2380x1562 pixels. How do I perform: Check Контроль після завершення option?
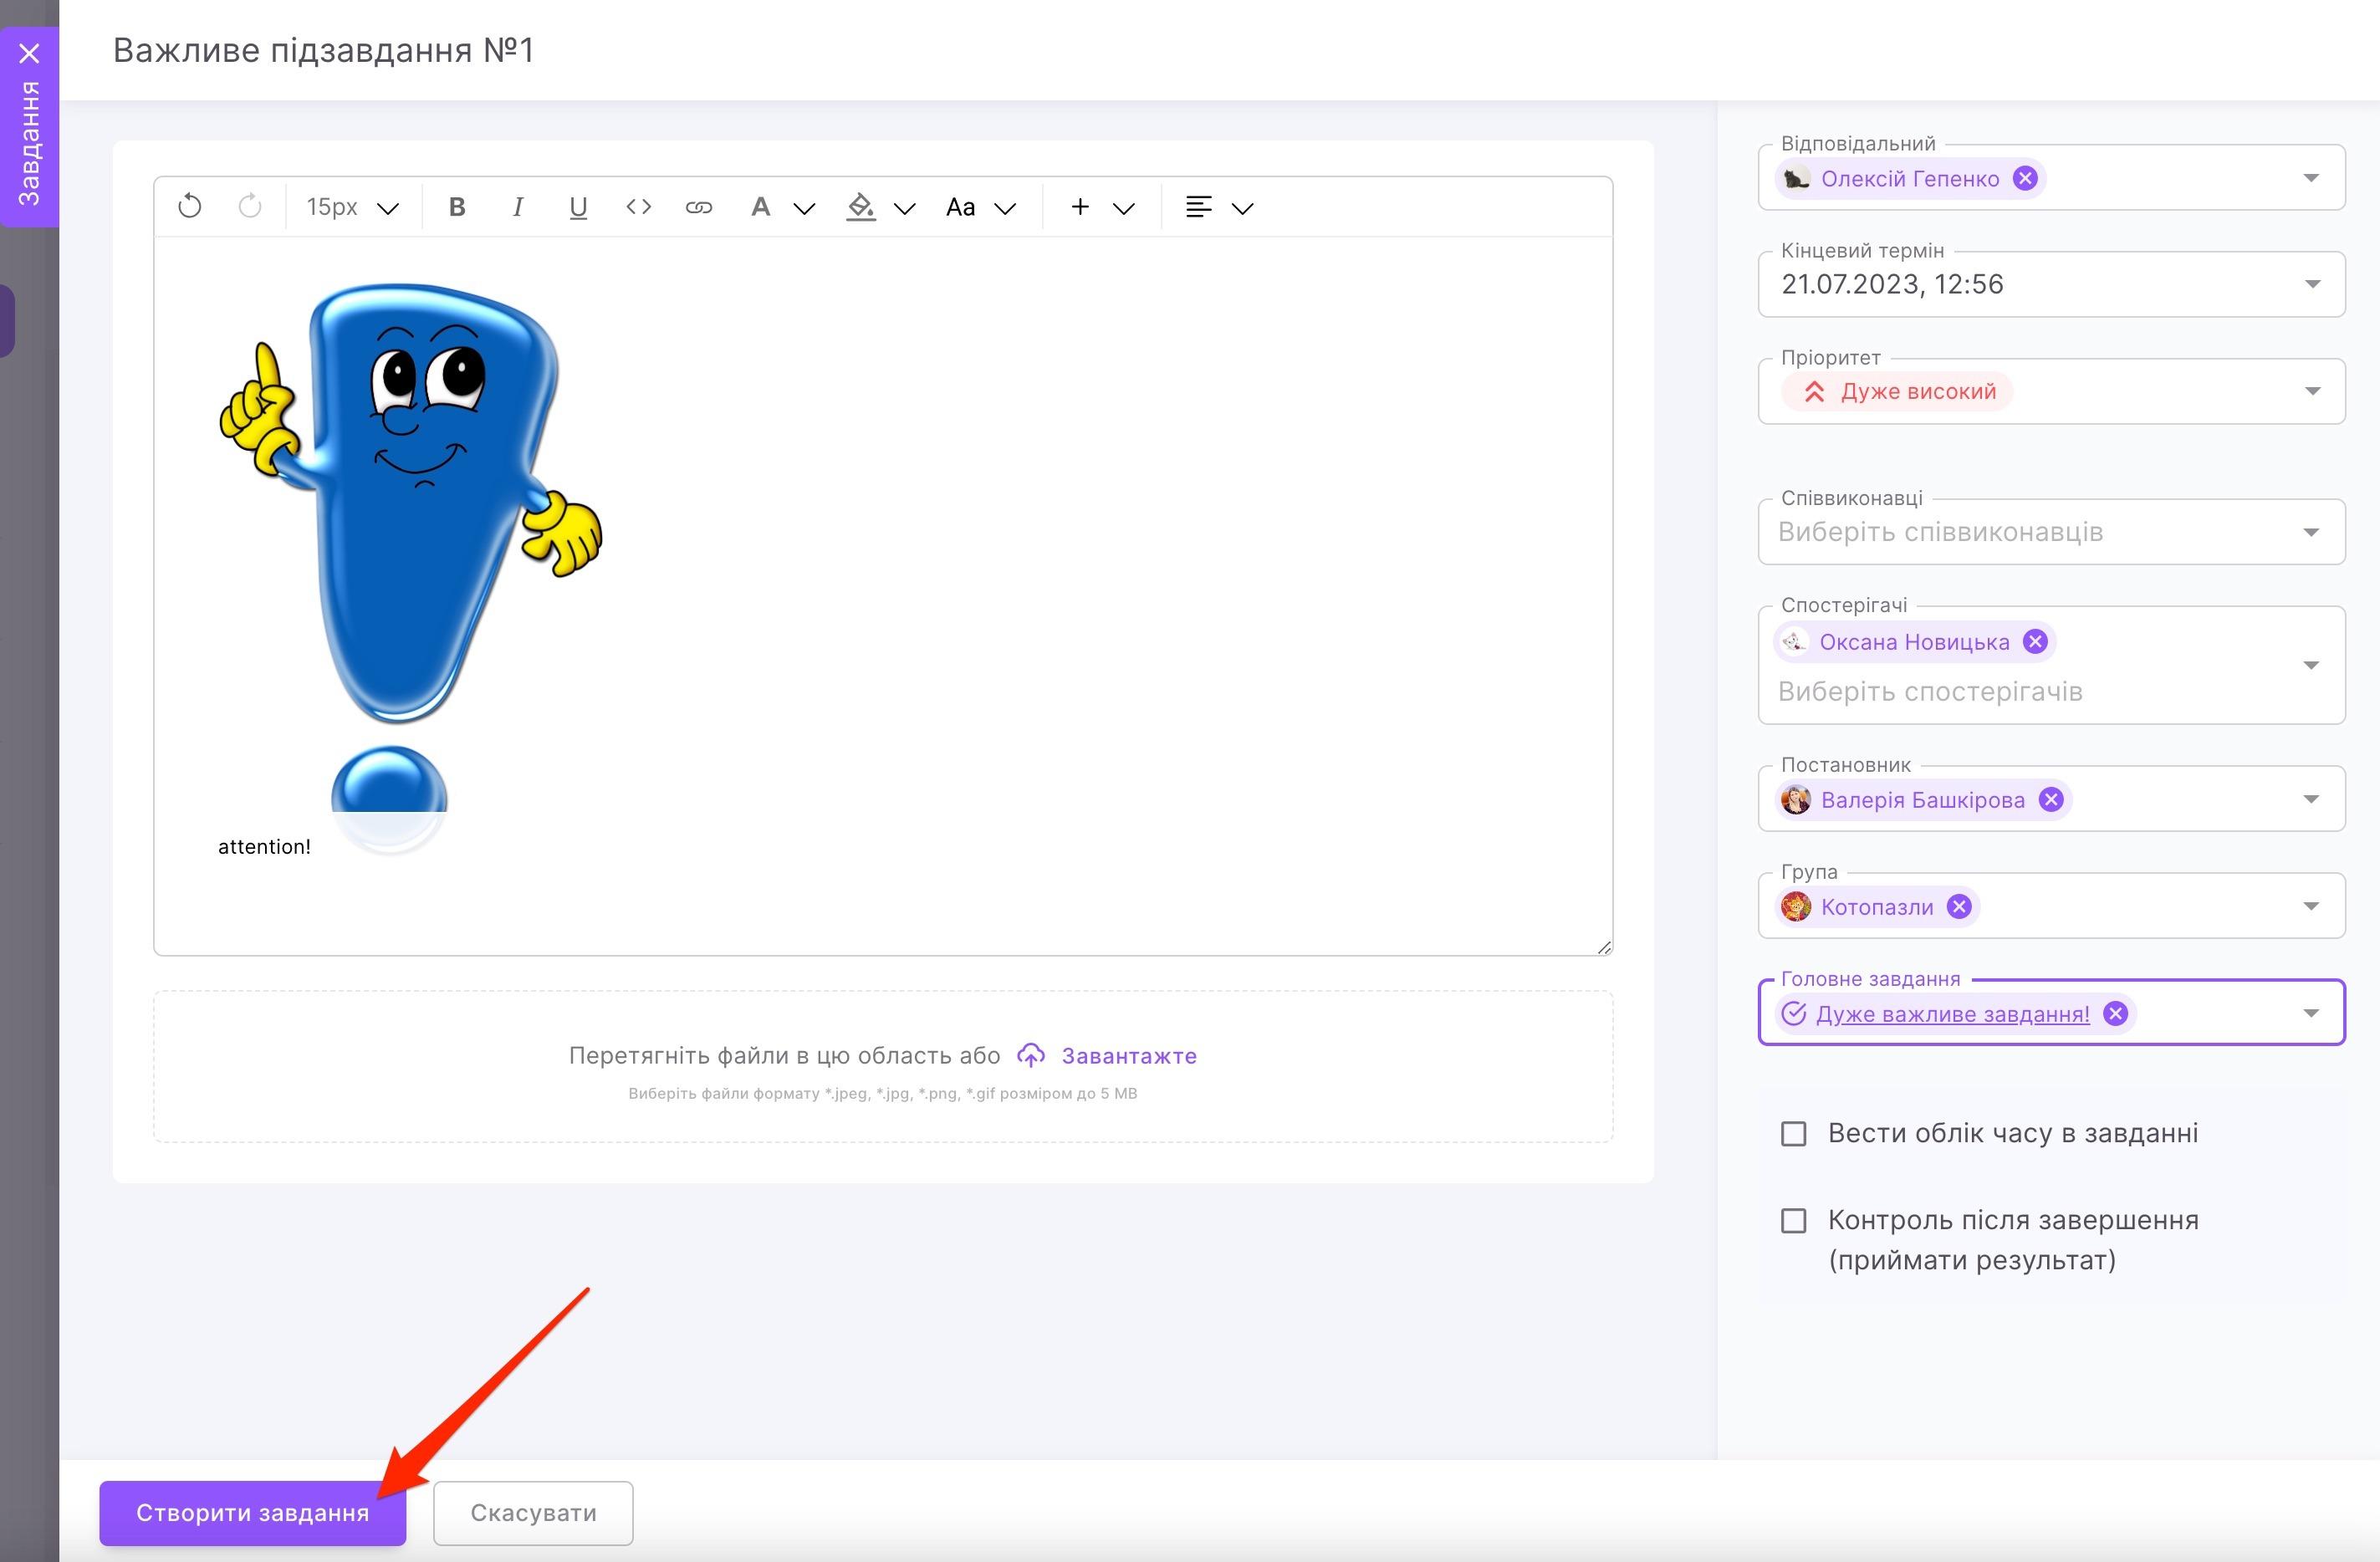pyautogui.click(x=1794, y=1221)
